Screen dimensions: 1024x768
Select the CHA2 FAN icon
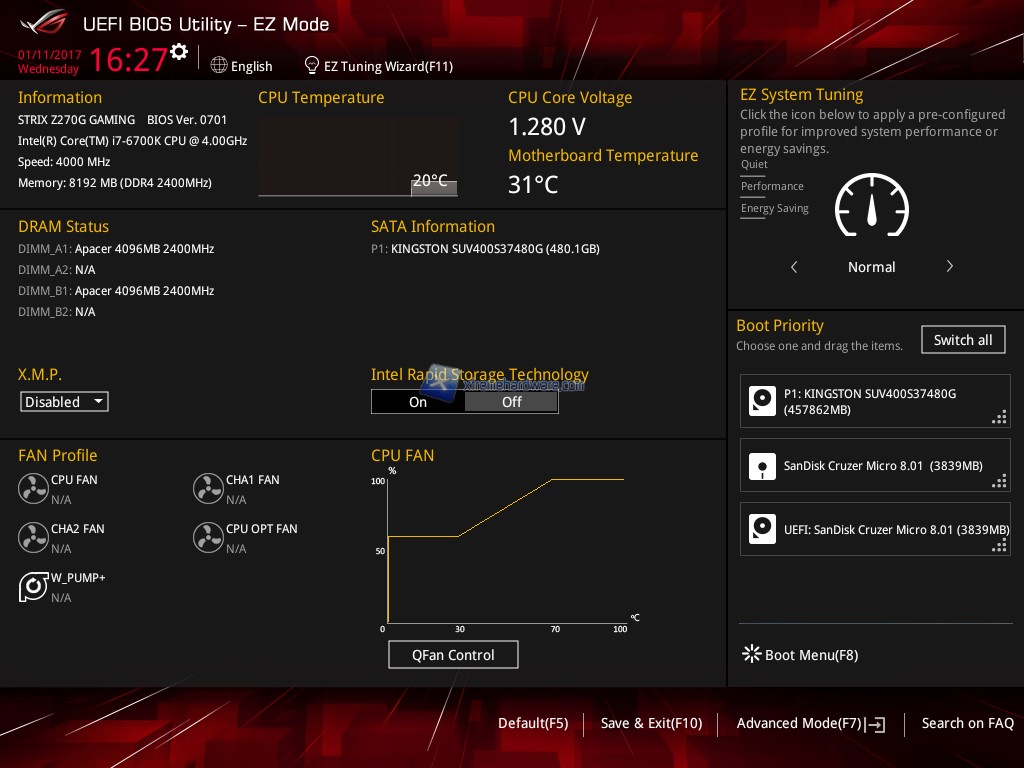pyautogui.click(x=33, y=537)
